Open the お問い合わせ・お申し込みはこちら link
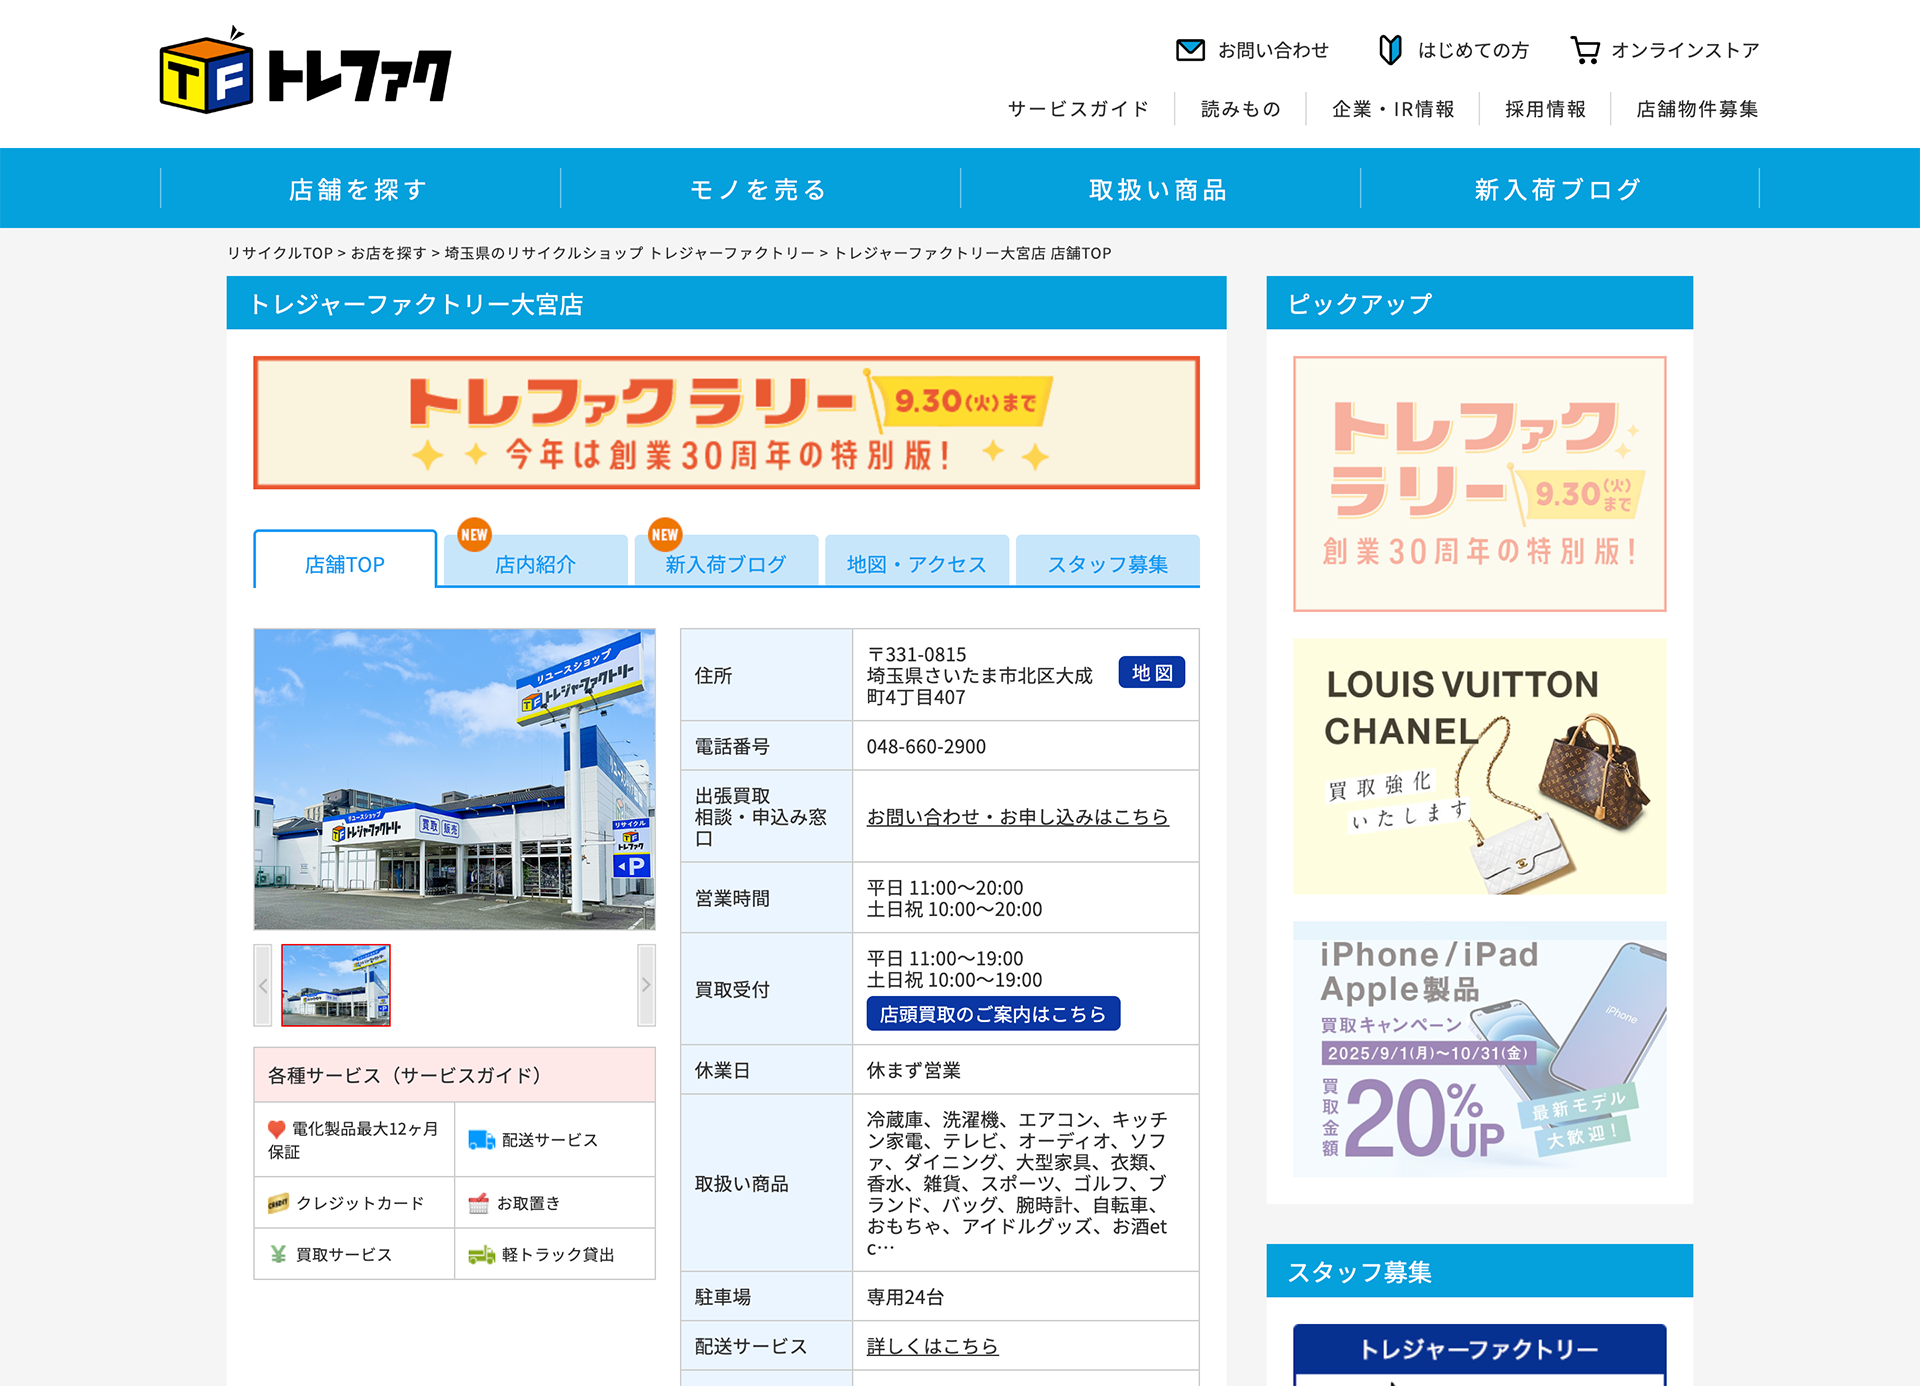Viewport: 1920px width, 1386px height. click(1017, 817)
